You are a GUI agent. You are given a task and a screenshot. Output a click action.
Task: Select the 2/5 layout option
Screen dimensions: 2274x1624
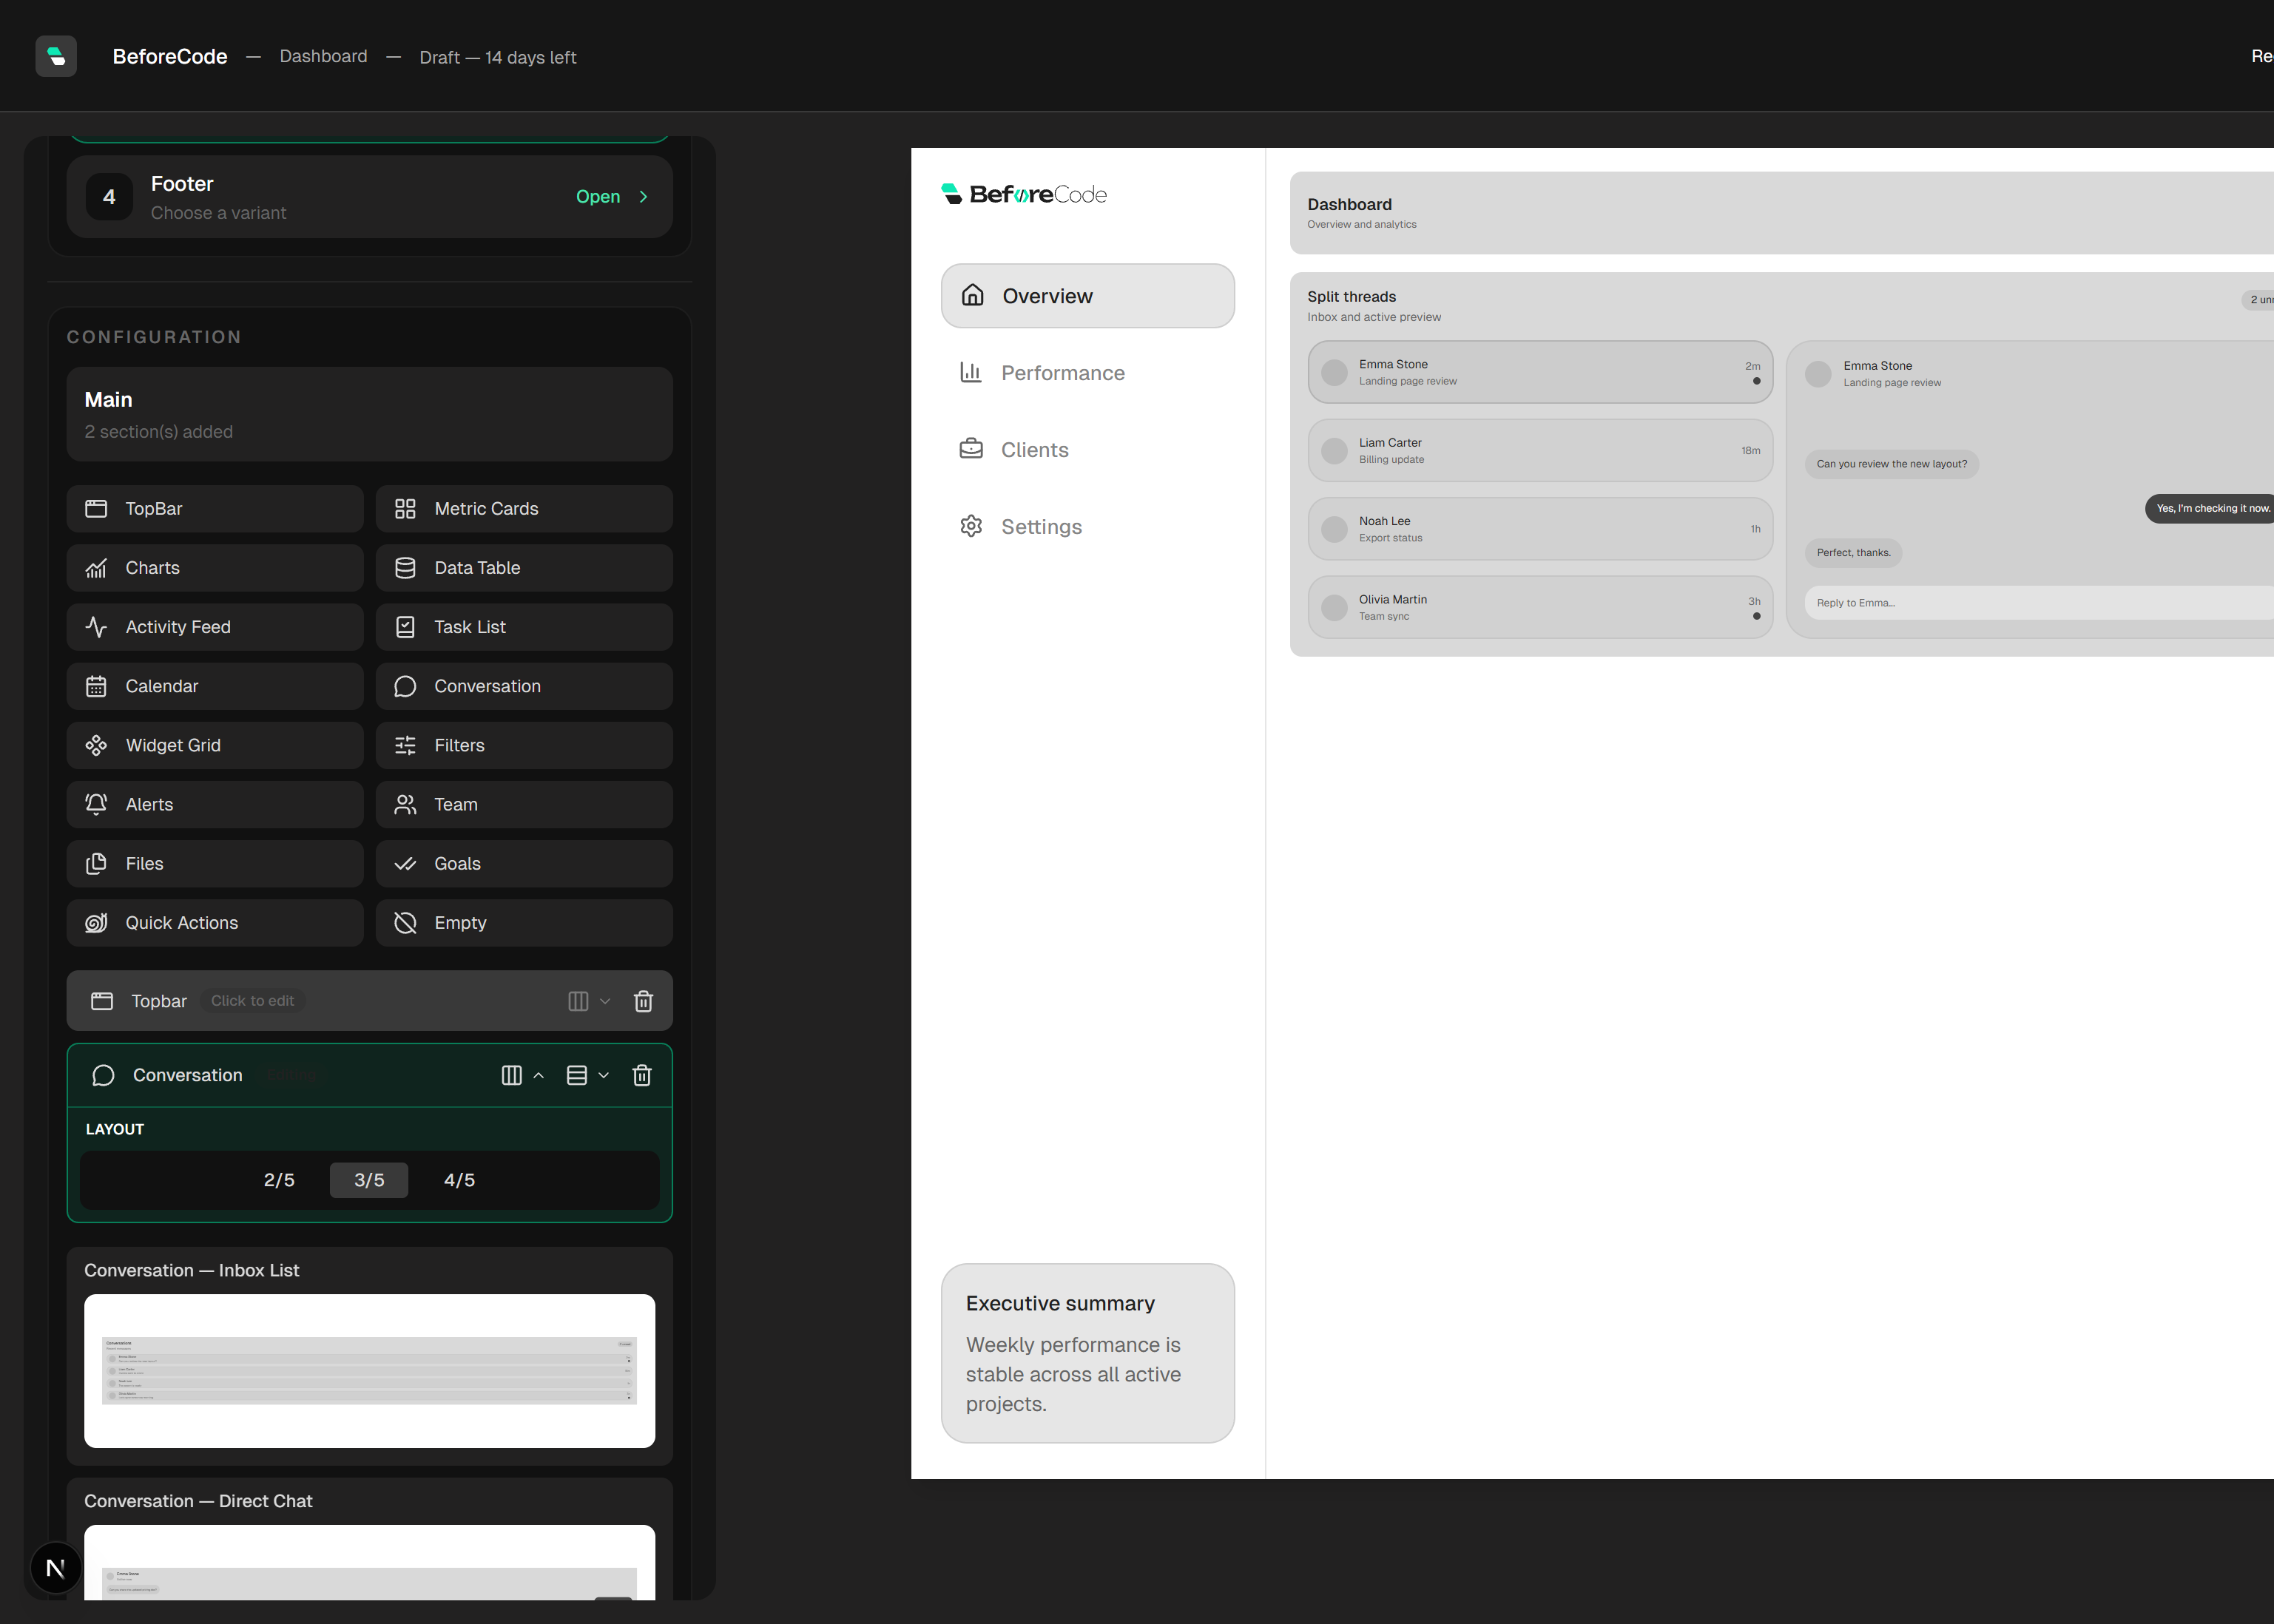pos(279,1180)
